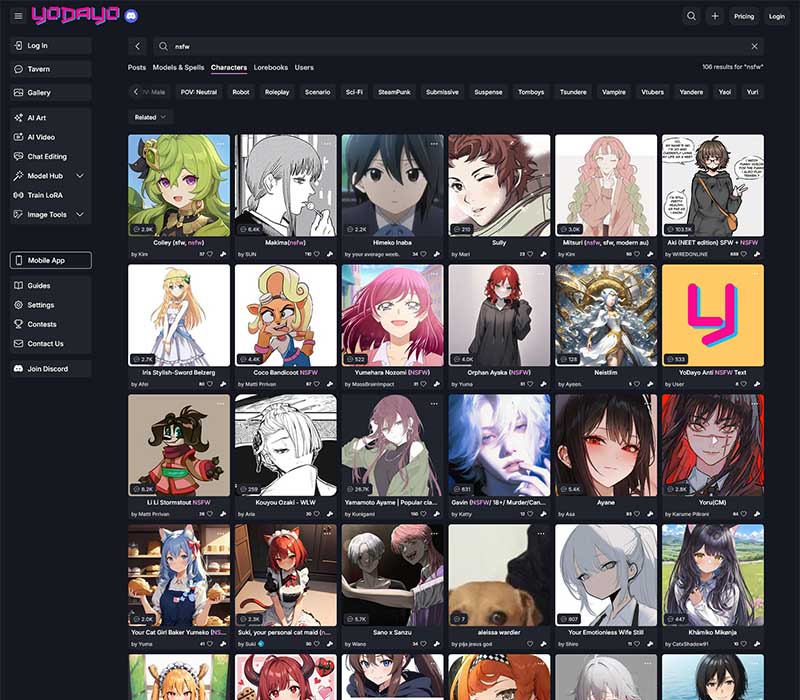
Task: Open the hamburger menu icon
Action: (x=18, y=16)
